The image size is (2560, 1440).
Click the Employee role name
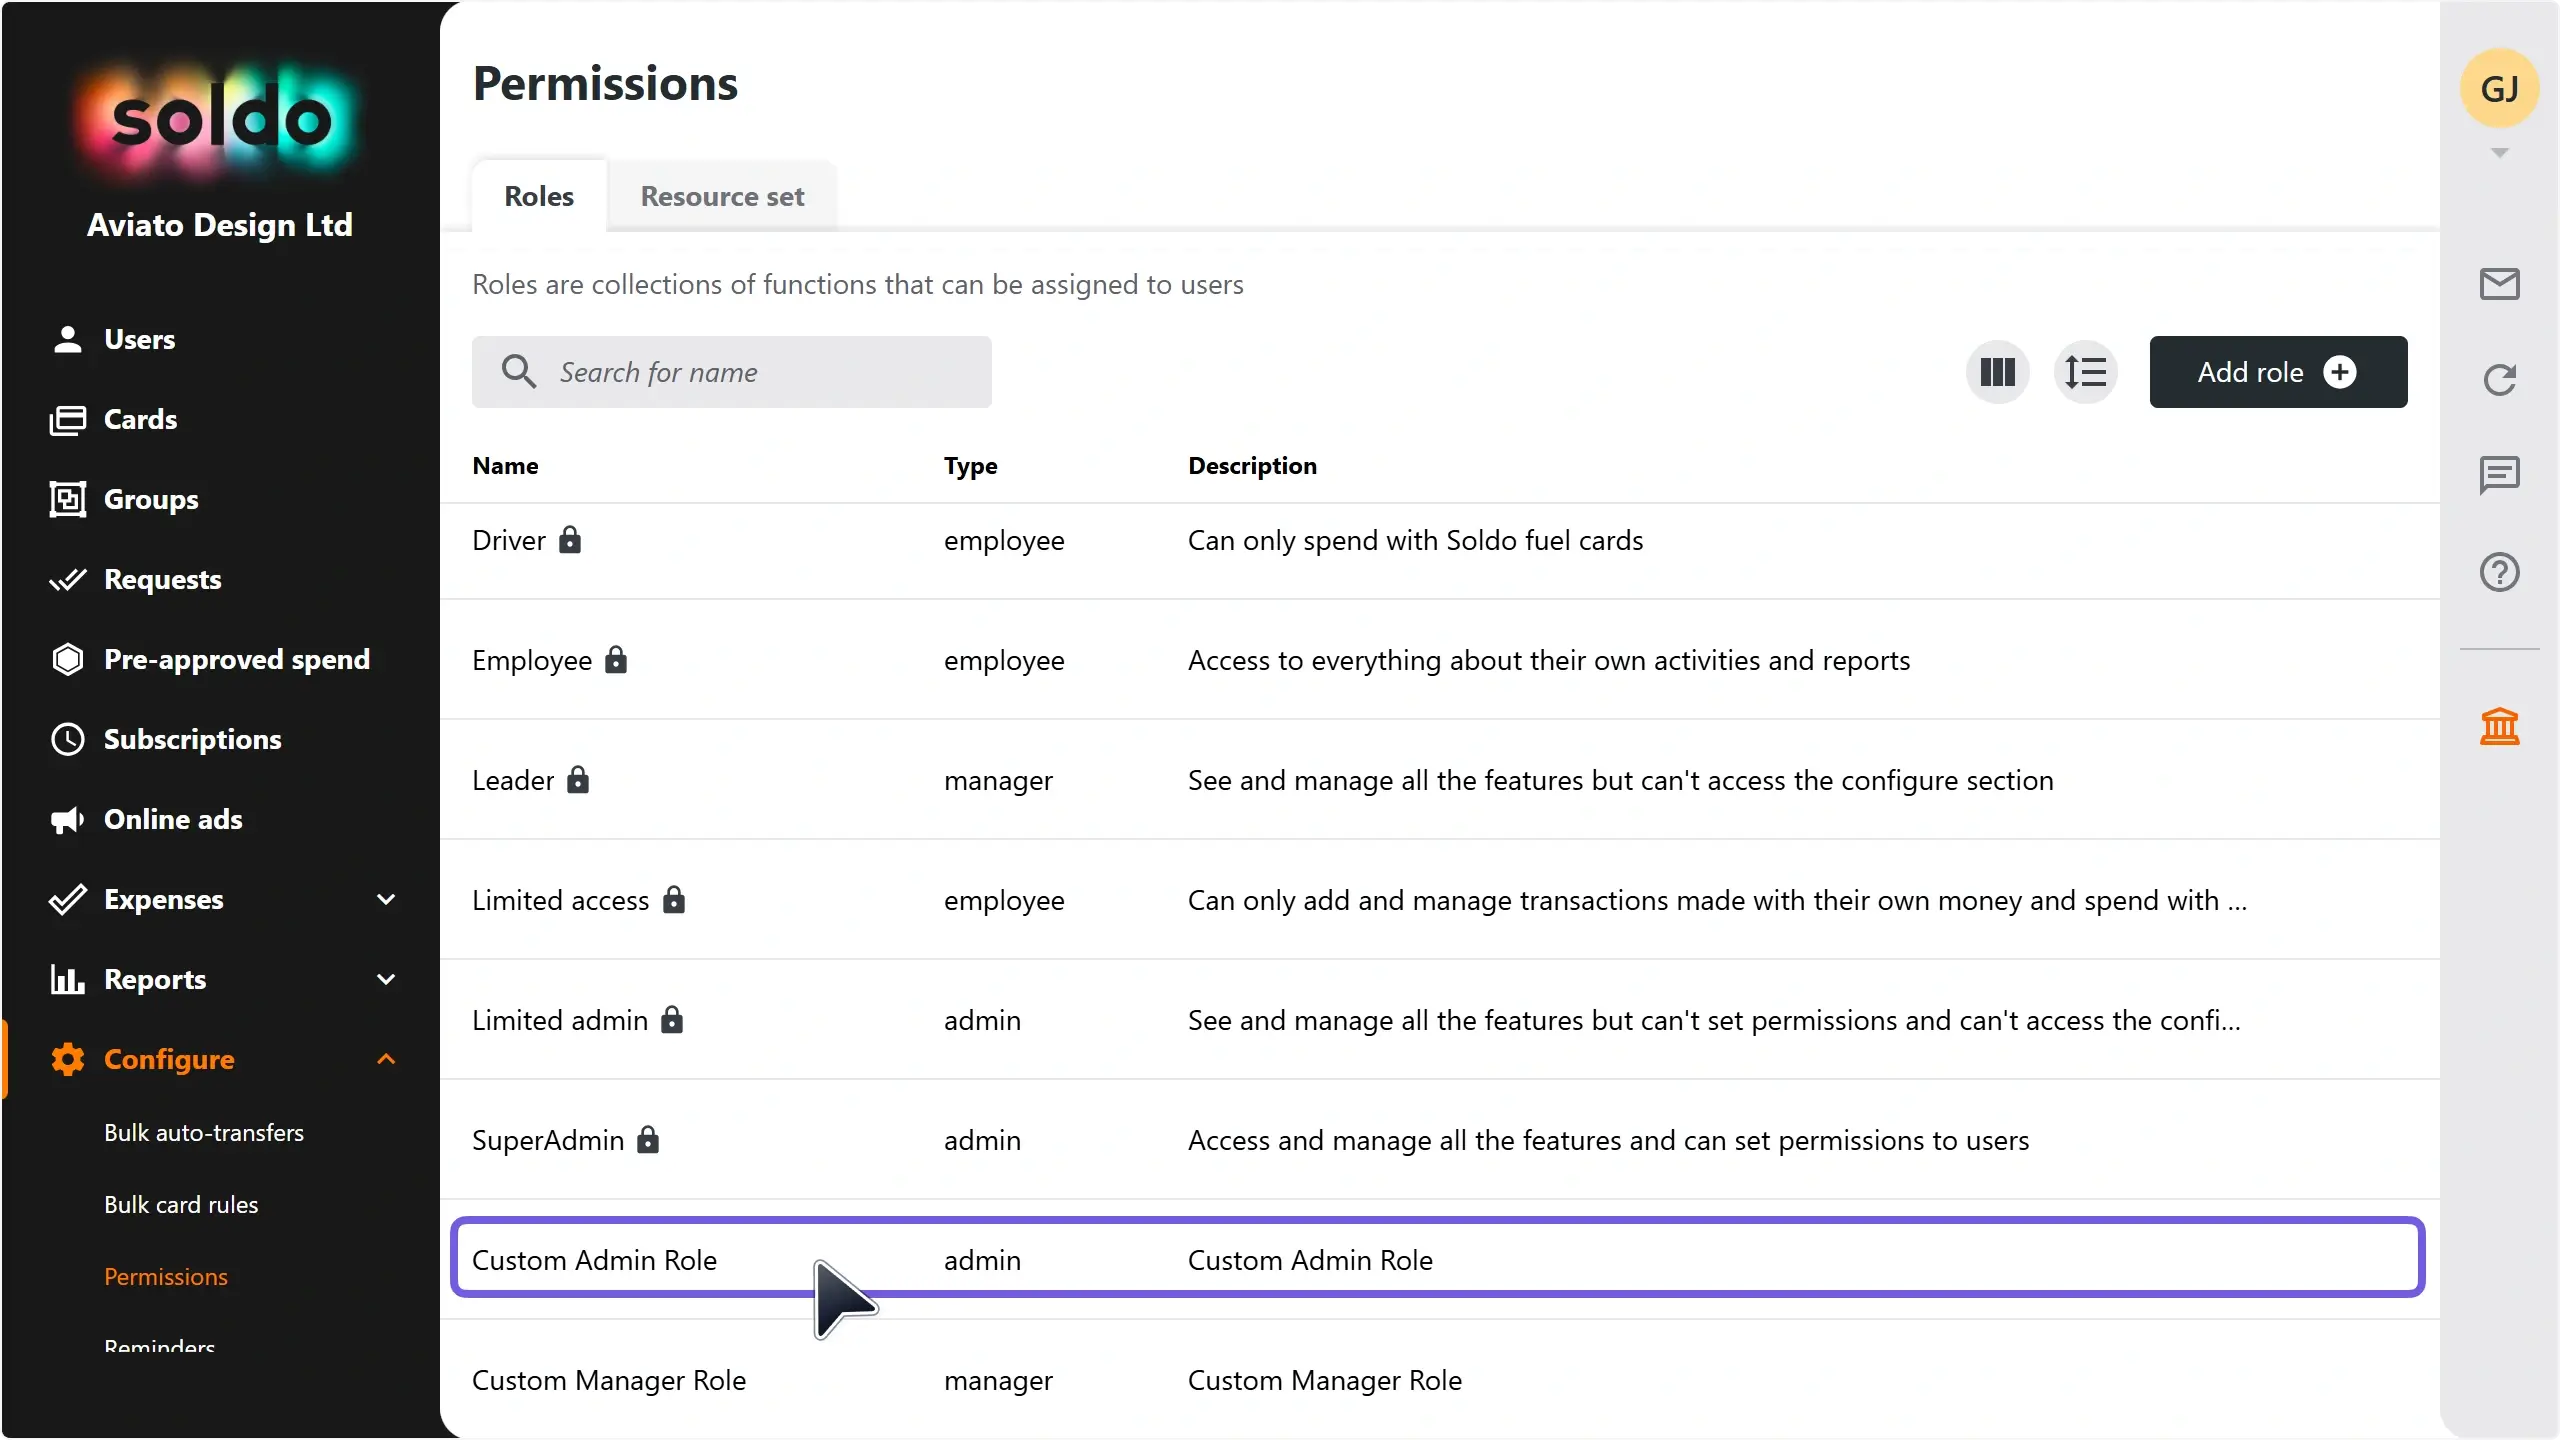point(532,660)
